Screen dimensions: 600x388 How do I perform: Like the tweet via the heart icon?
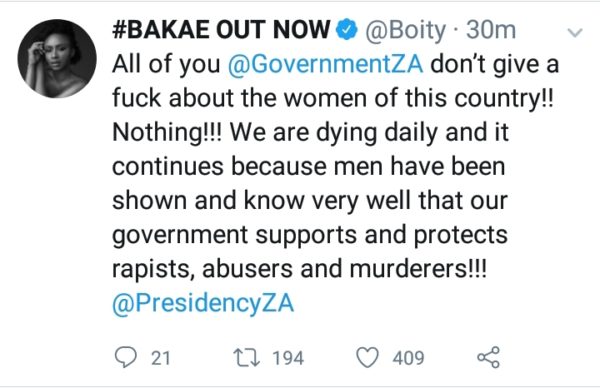[368, 357]
